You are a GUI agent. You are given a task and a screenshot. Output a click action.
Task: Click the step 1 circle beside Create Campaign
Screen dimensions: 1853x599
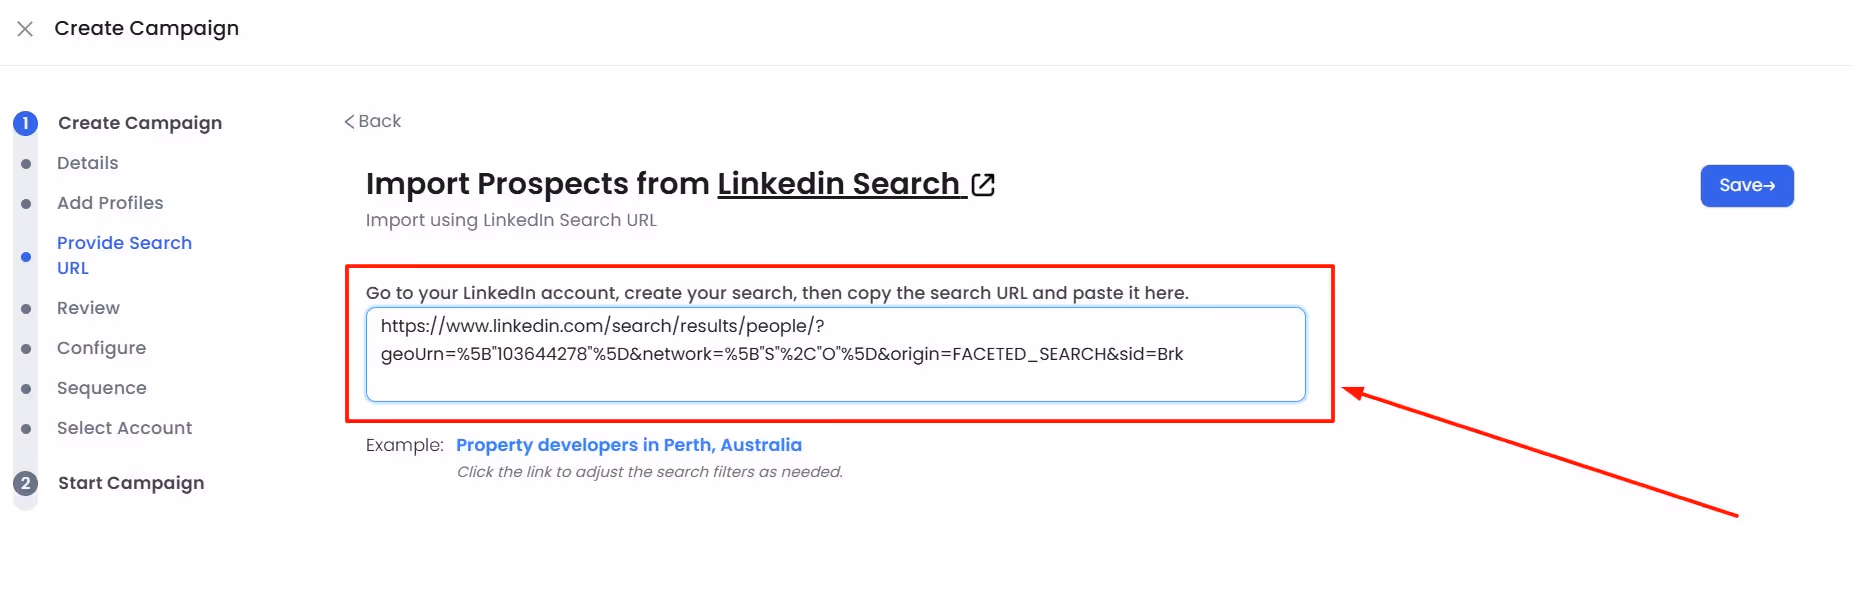coord(25,123)
